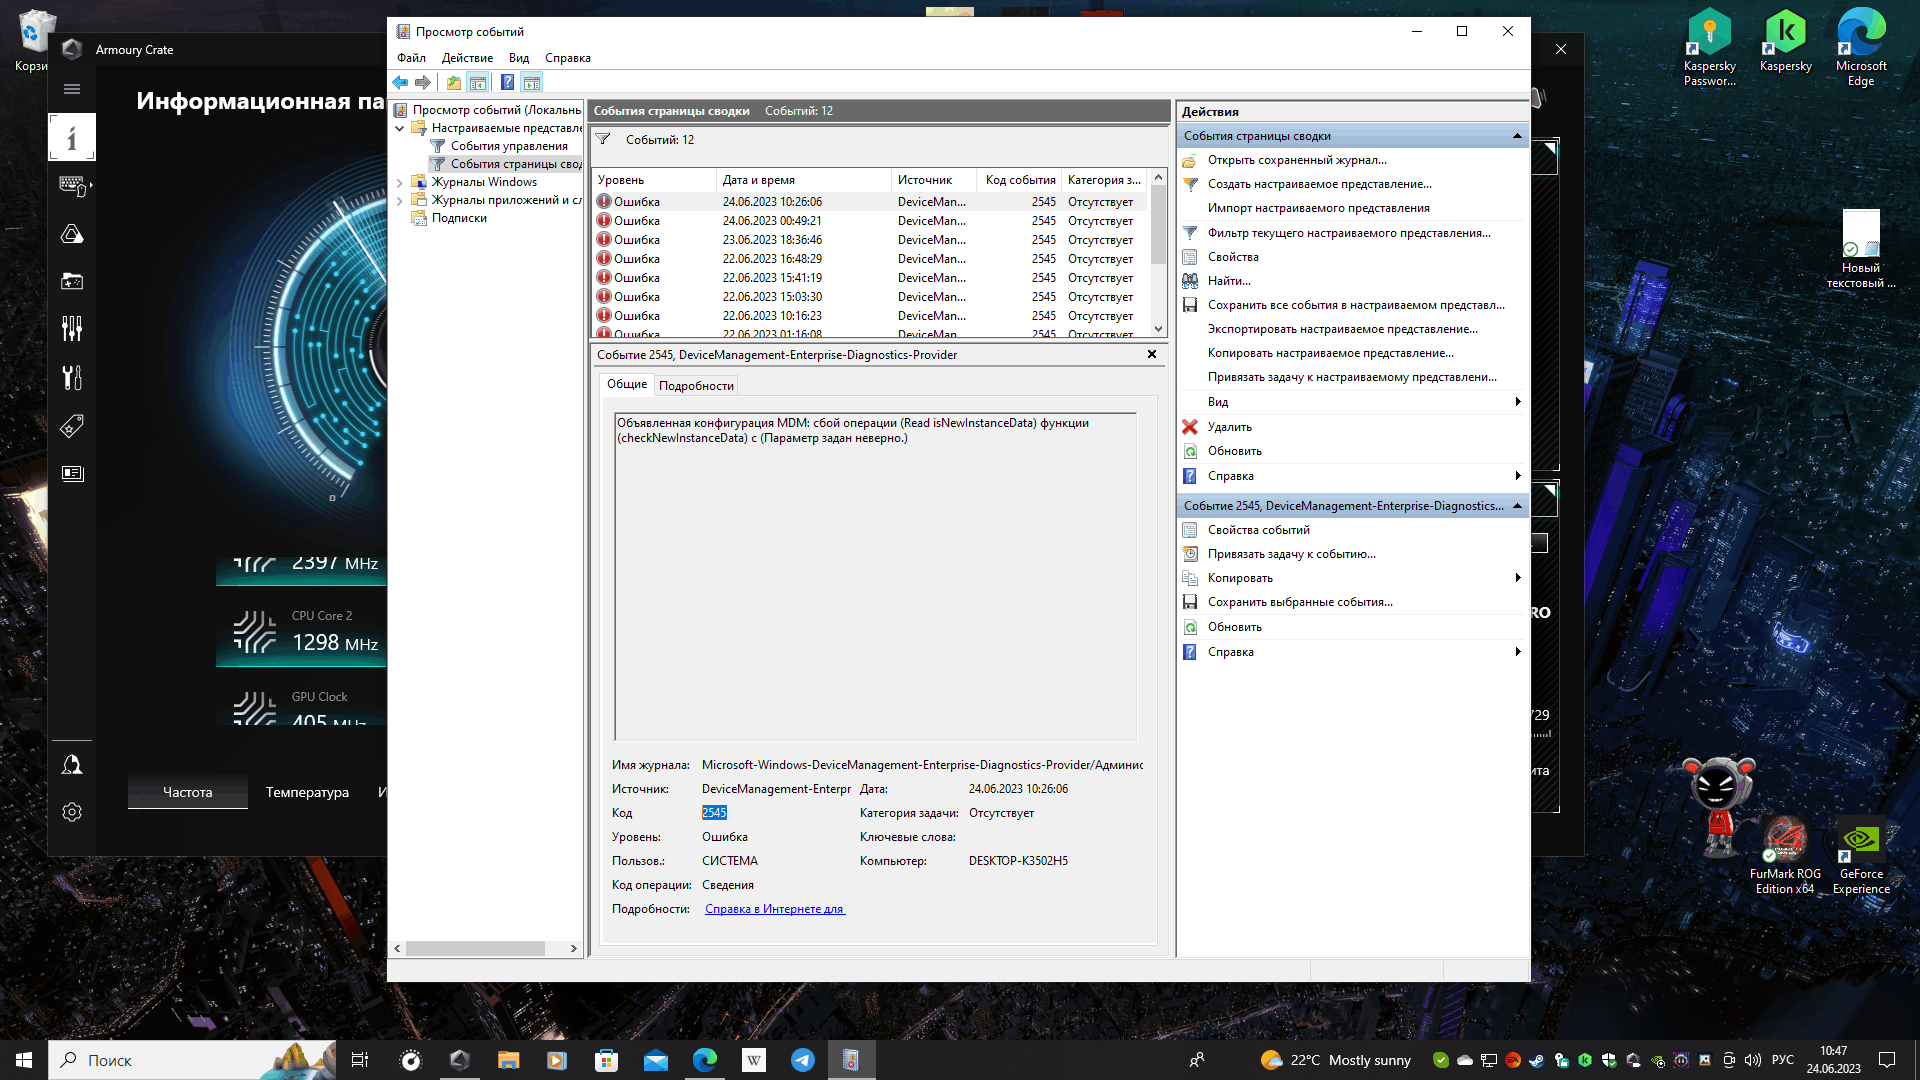The image size is (1920, 1080).
Task: Toggle Температура tab in Armoury Crate
Action: click(x=306, y=793)
